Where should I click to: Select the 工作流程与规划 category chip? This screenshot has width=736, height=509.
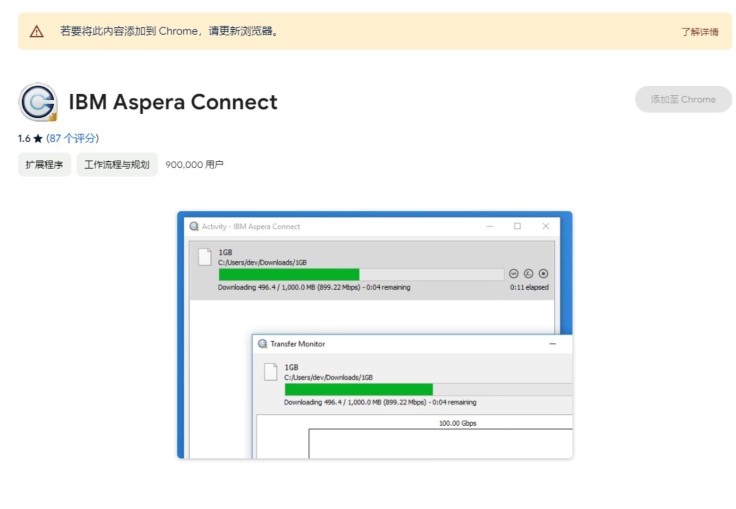coord(117,164)
